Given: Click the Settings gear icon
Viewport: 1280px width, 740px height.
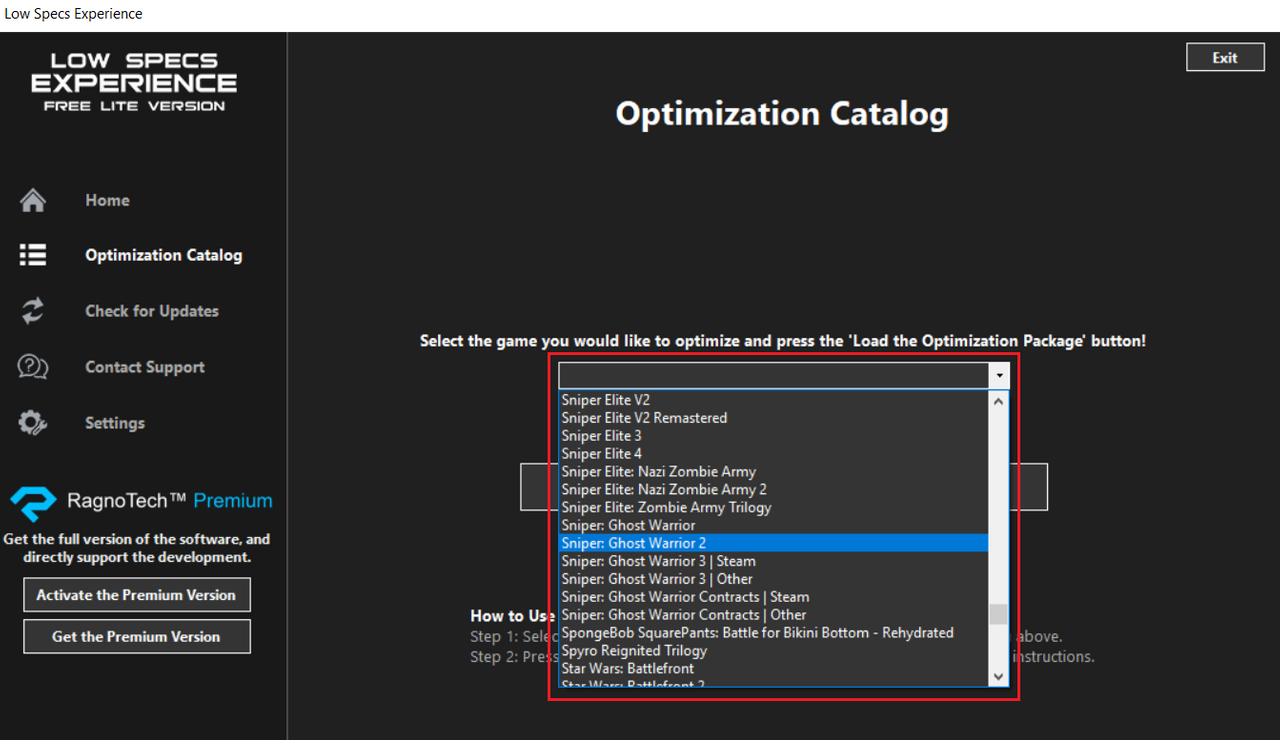Looking at the screenshot, I should 33,423.
